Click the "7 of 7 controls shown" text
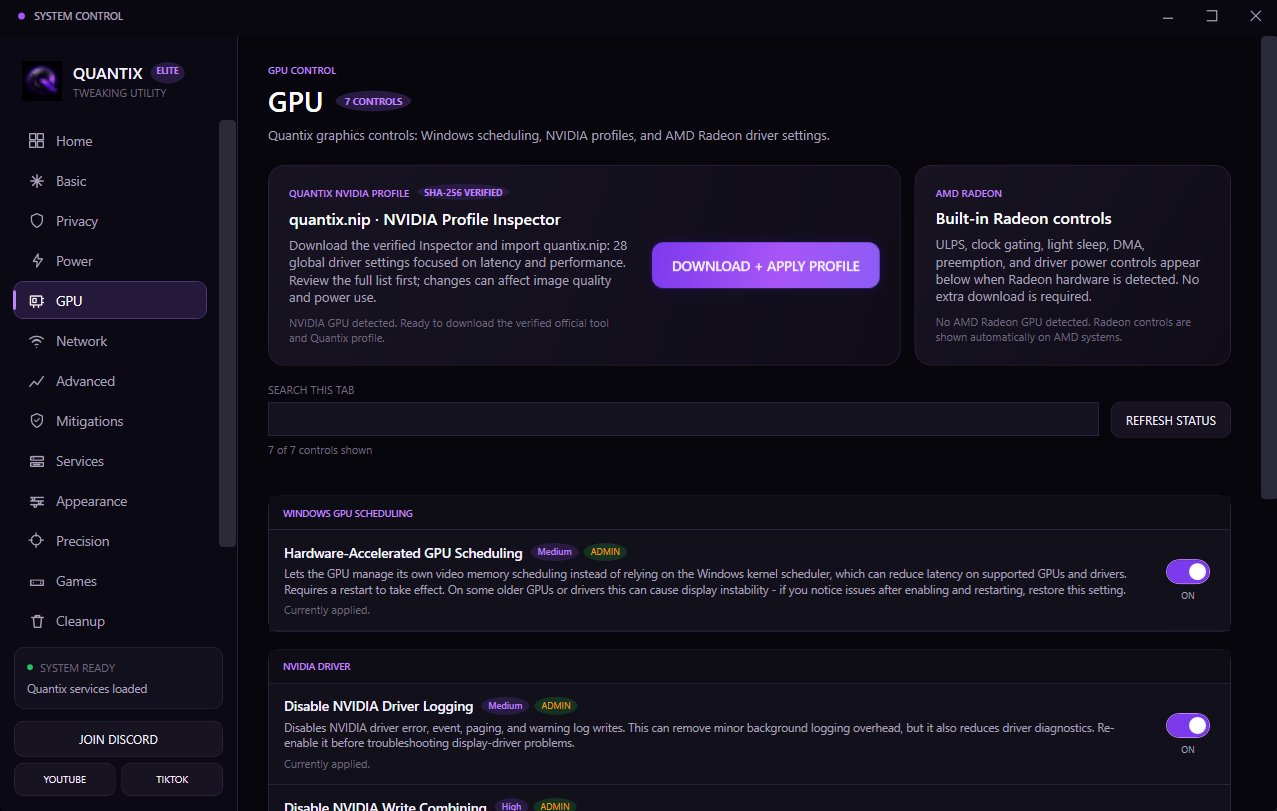Screen dimensions: 1277x811 click(320, 450)
